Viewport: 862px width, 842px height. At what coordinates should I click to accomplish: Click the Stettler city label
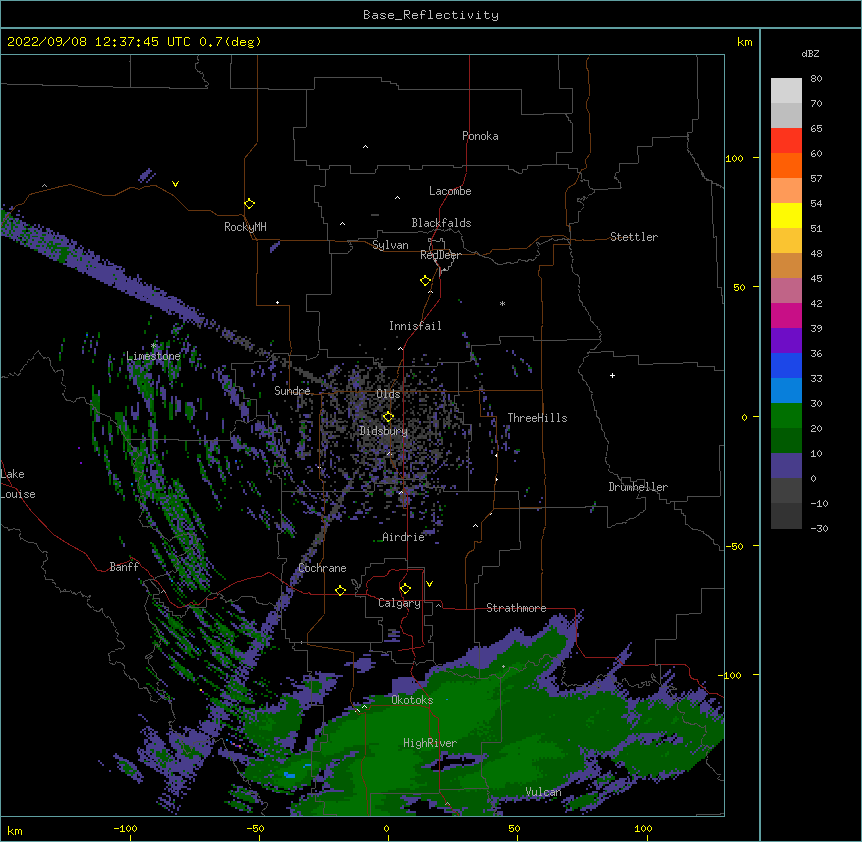point(634,237)
